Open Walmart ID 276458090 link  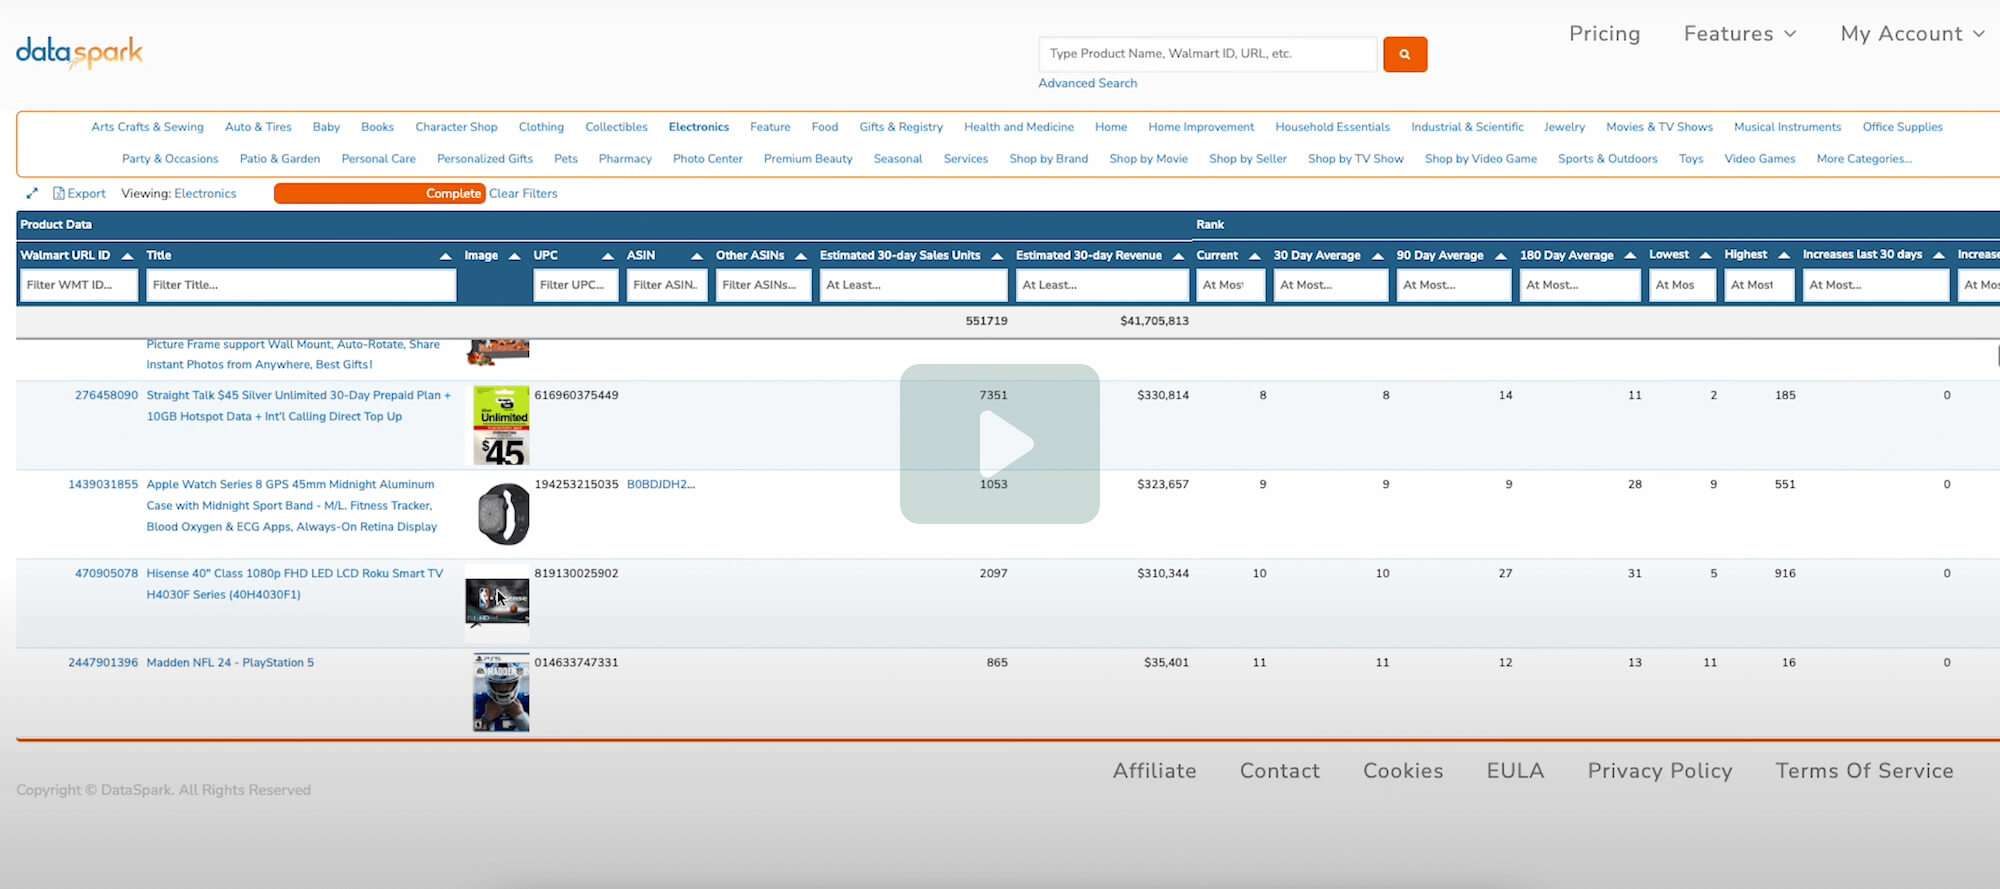[x=106, y=395]
